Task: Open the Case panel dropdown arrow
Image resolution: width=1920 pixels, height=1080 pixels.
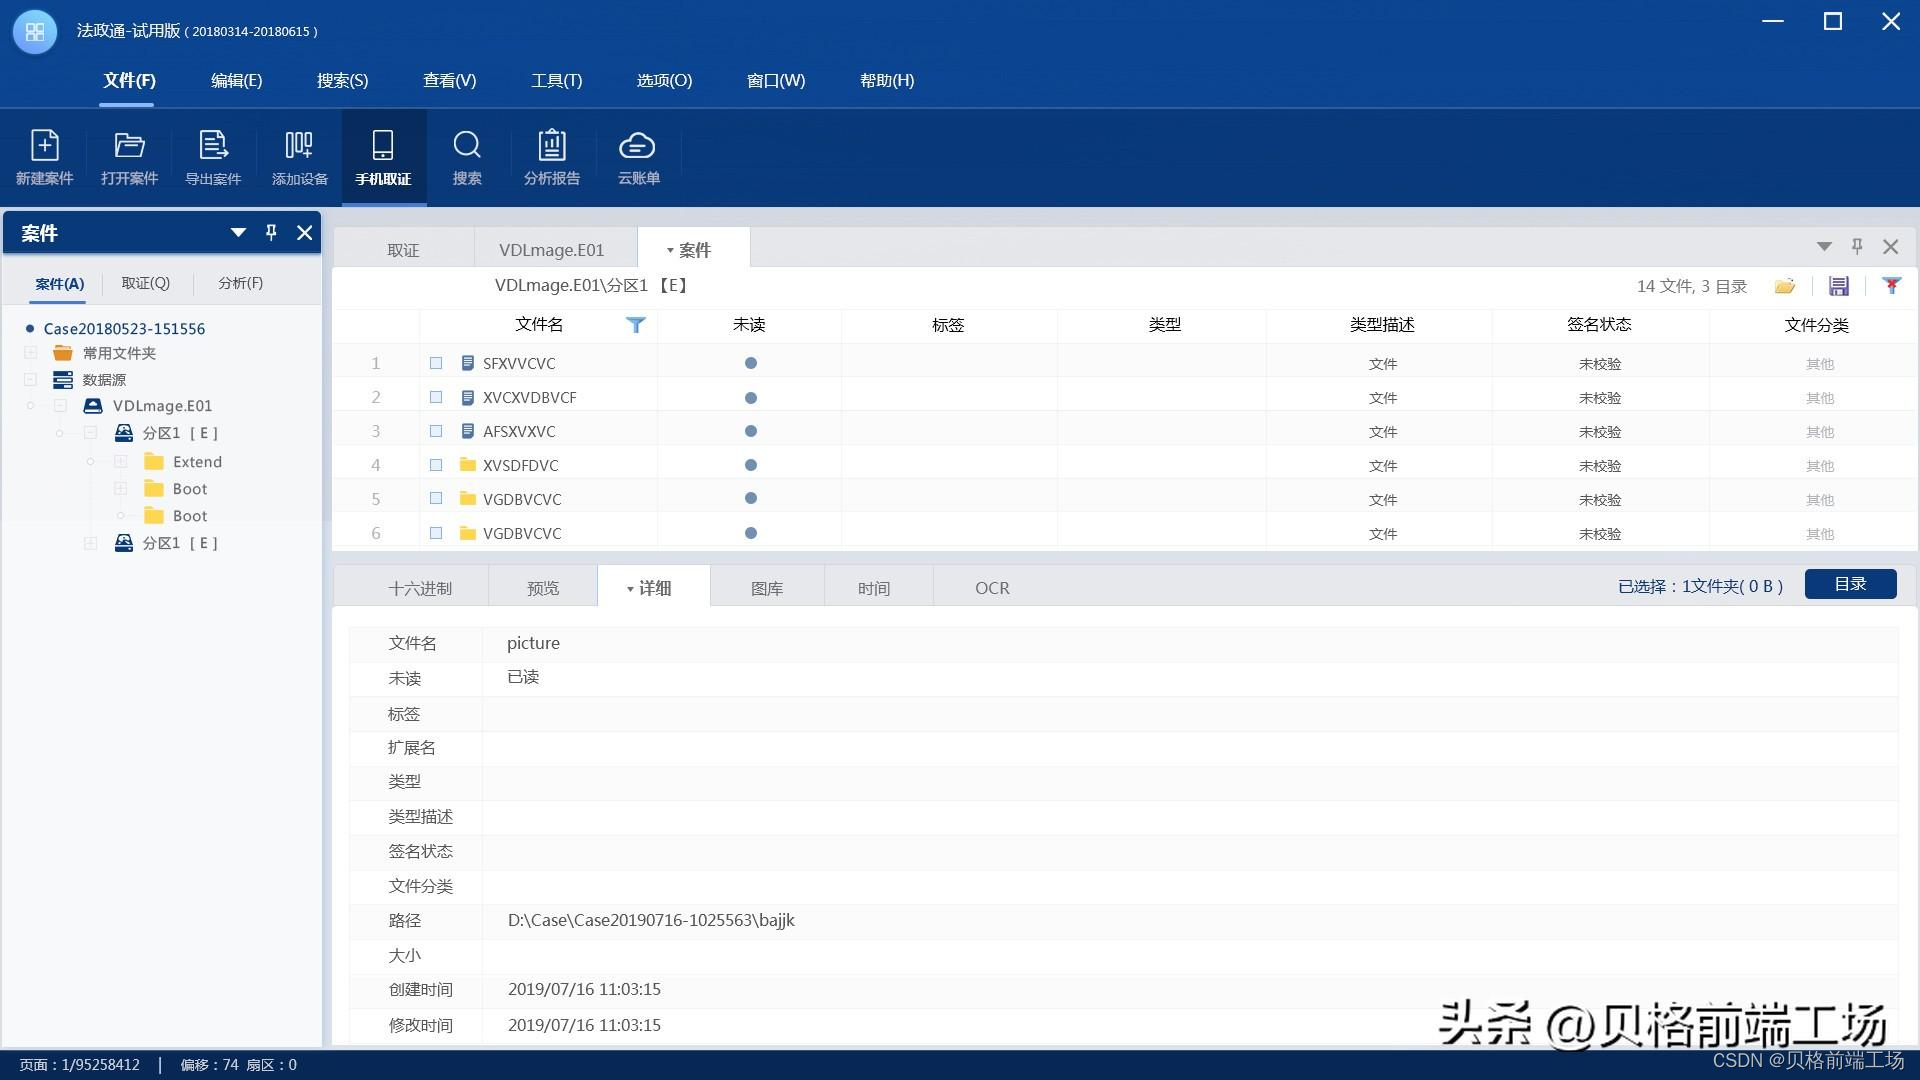Action: pos(238,233)
